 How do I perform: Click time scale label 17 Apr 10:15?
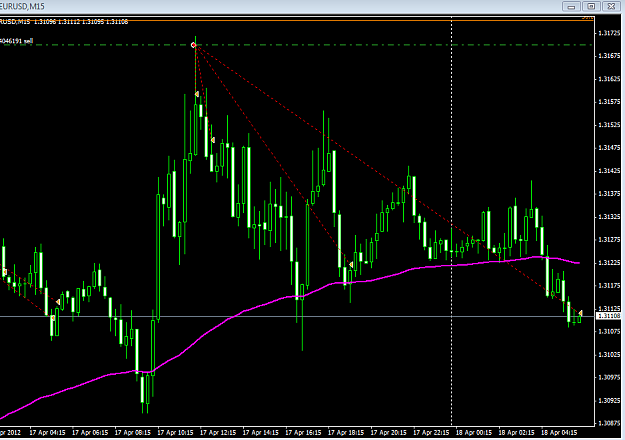175,432
